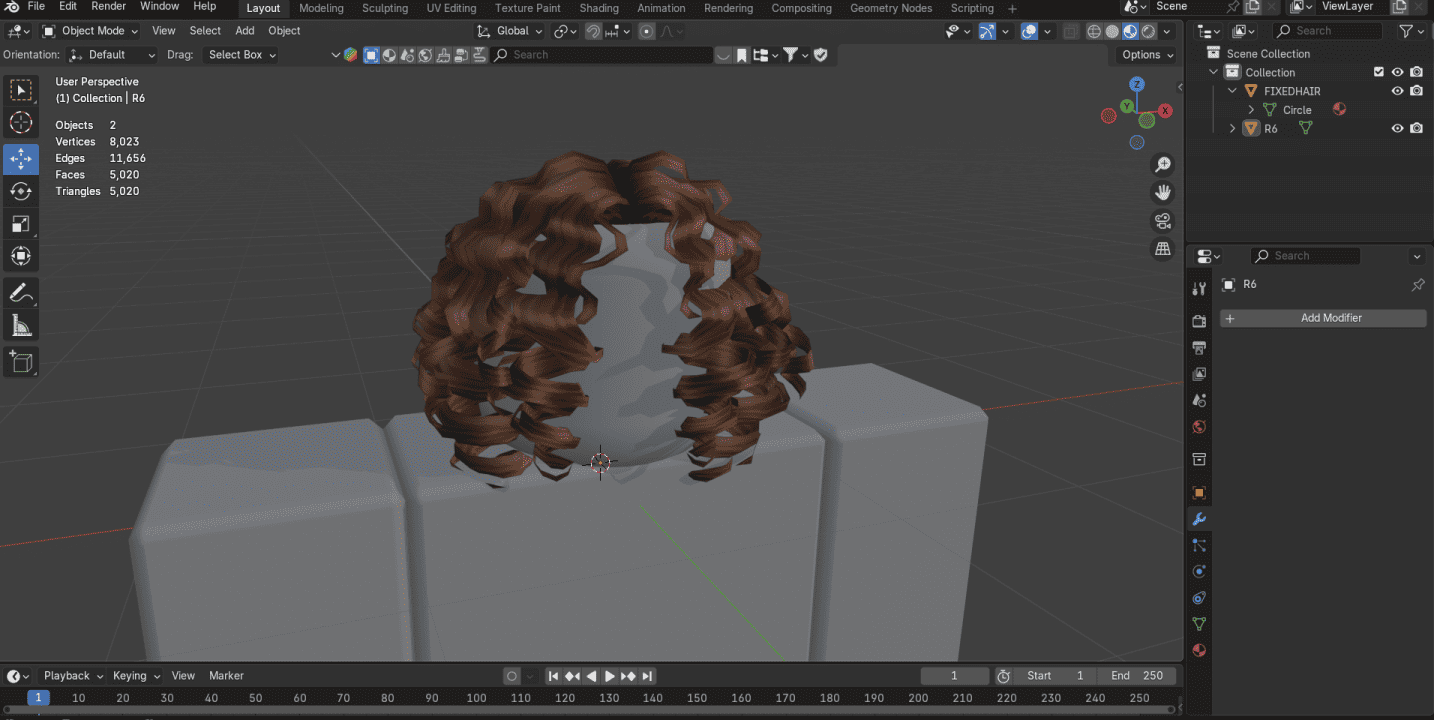Activate the Scale tool
The image size is (1434, 720).
[21, 224]
